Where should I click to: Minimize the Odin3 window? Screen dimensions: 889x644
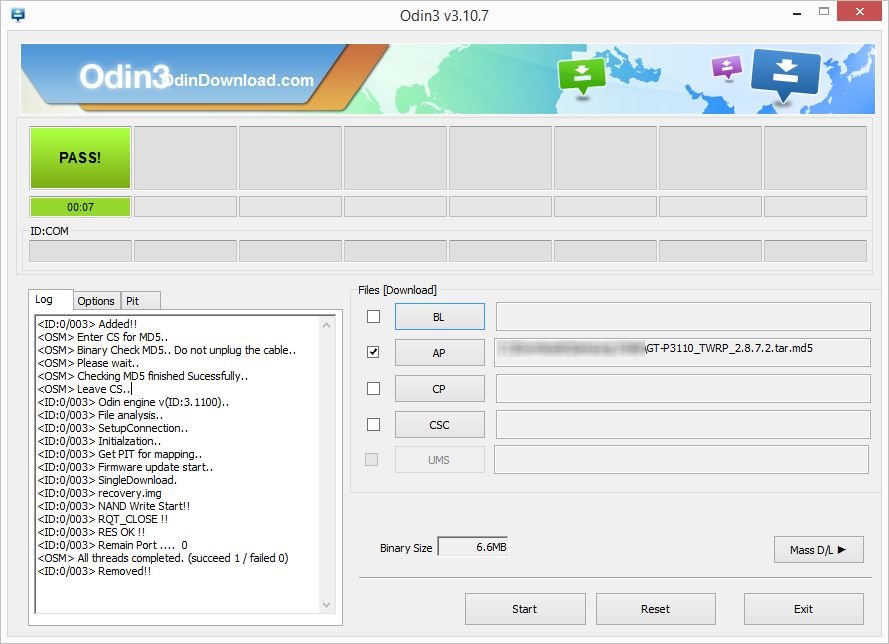[797, 12]
